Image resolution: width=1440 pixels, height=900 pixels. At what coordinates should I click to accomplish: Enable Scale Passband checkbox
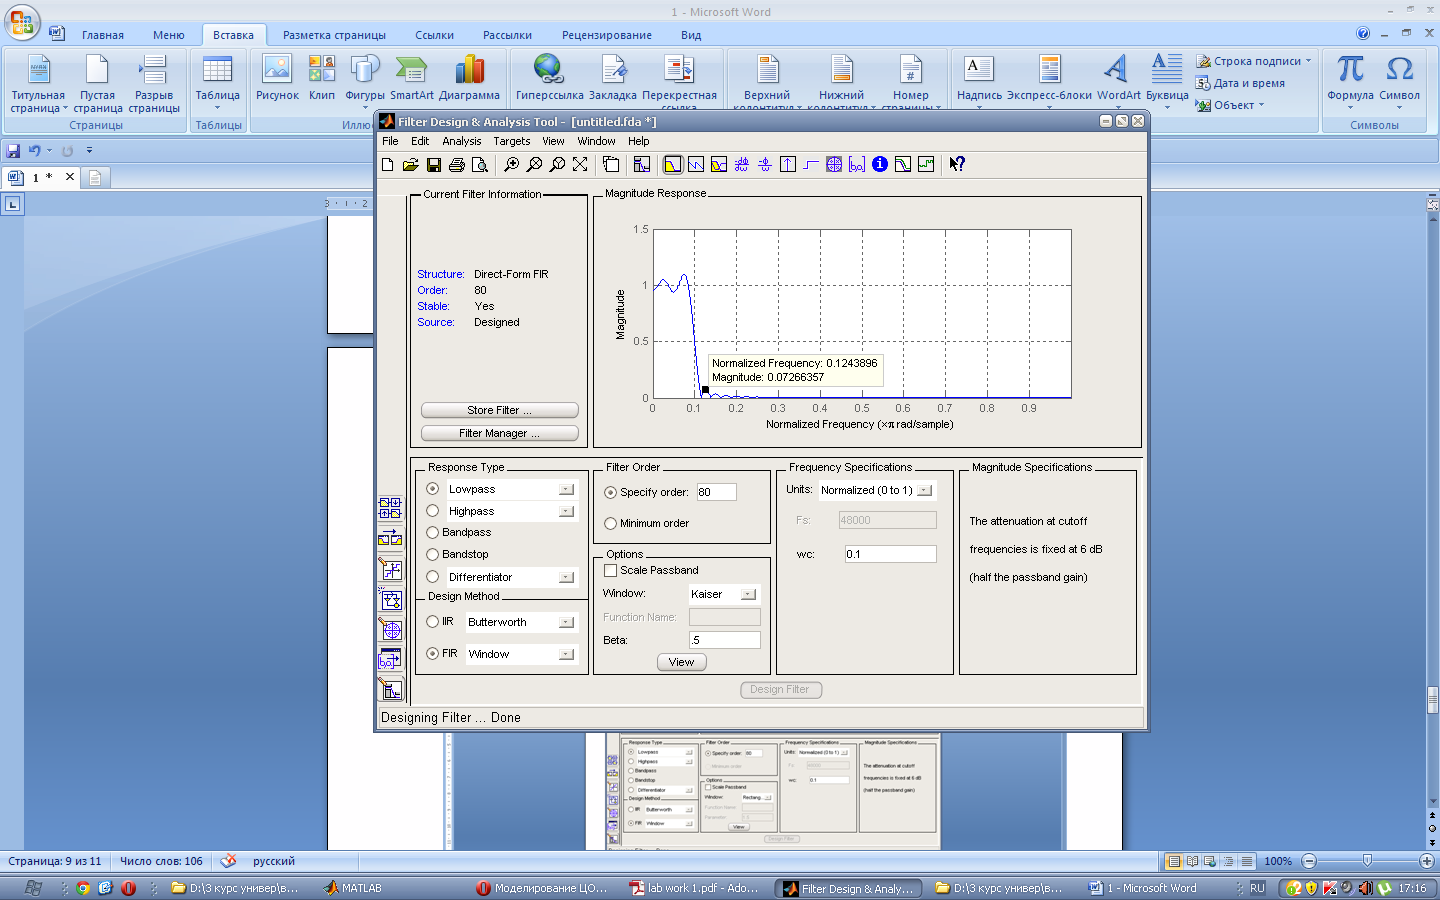611,570
